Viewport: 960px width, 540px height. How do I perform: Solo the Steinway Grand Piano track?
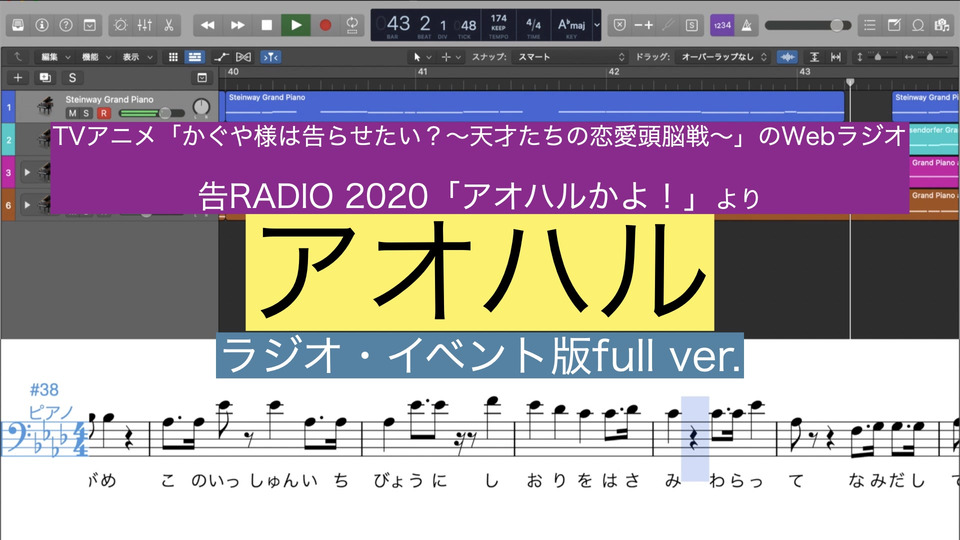(86, 113)
